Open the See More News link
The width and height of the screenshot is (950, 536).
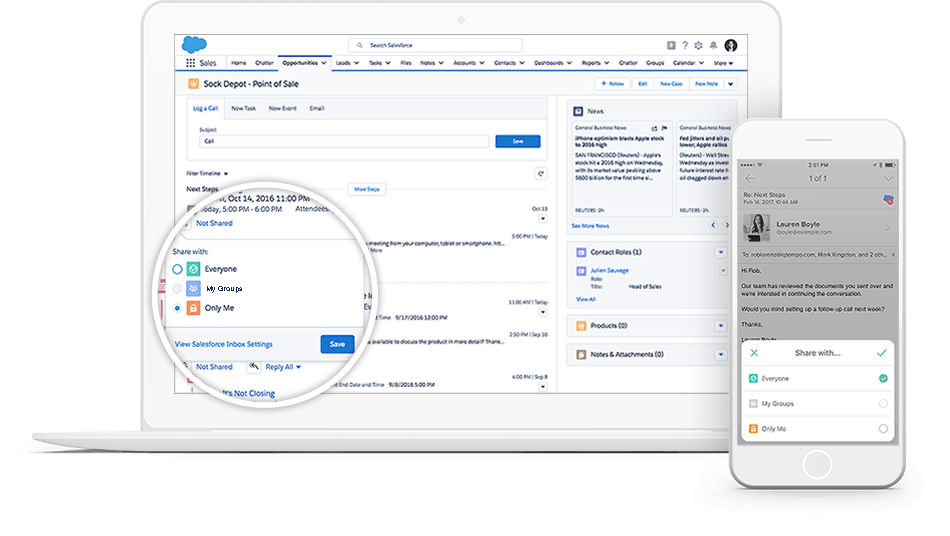(590, 226)
